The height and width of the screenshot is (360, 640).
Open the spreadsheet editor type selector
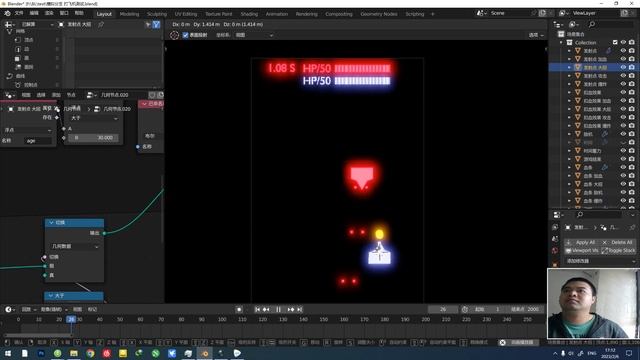pos(9,24)
